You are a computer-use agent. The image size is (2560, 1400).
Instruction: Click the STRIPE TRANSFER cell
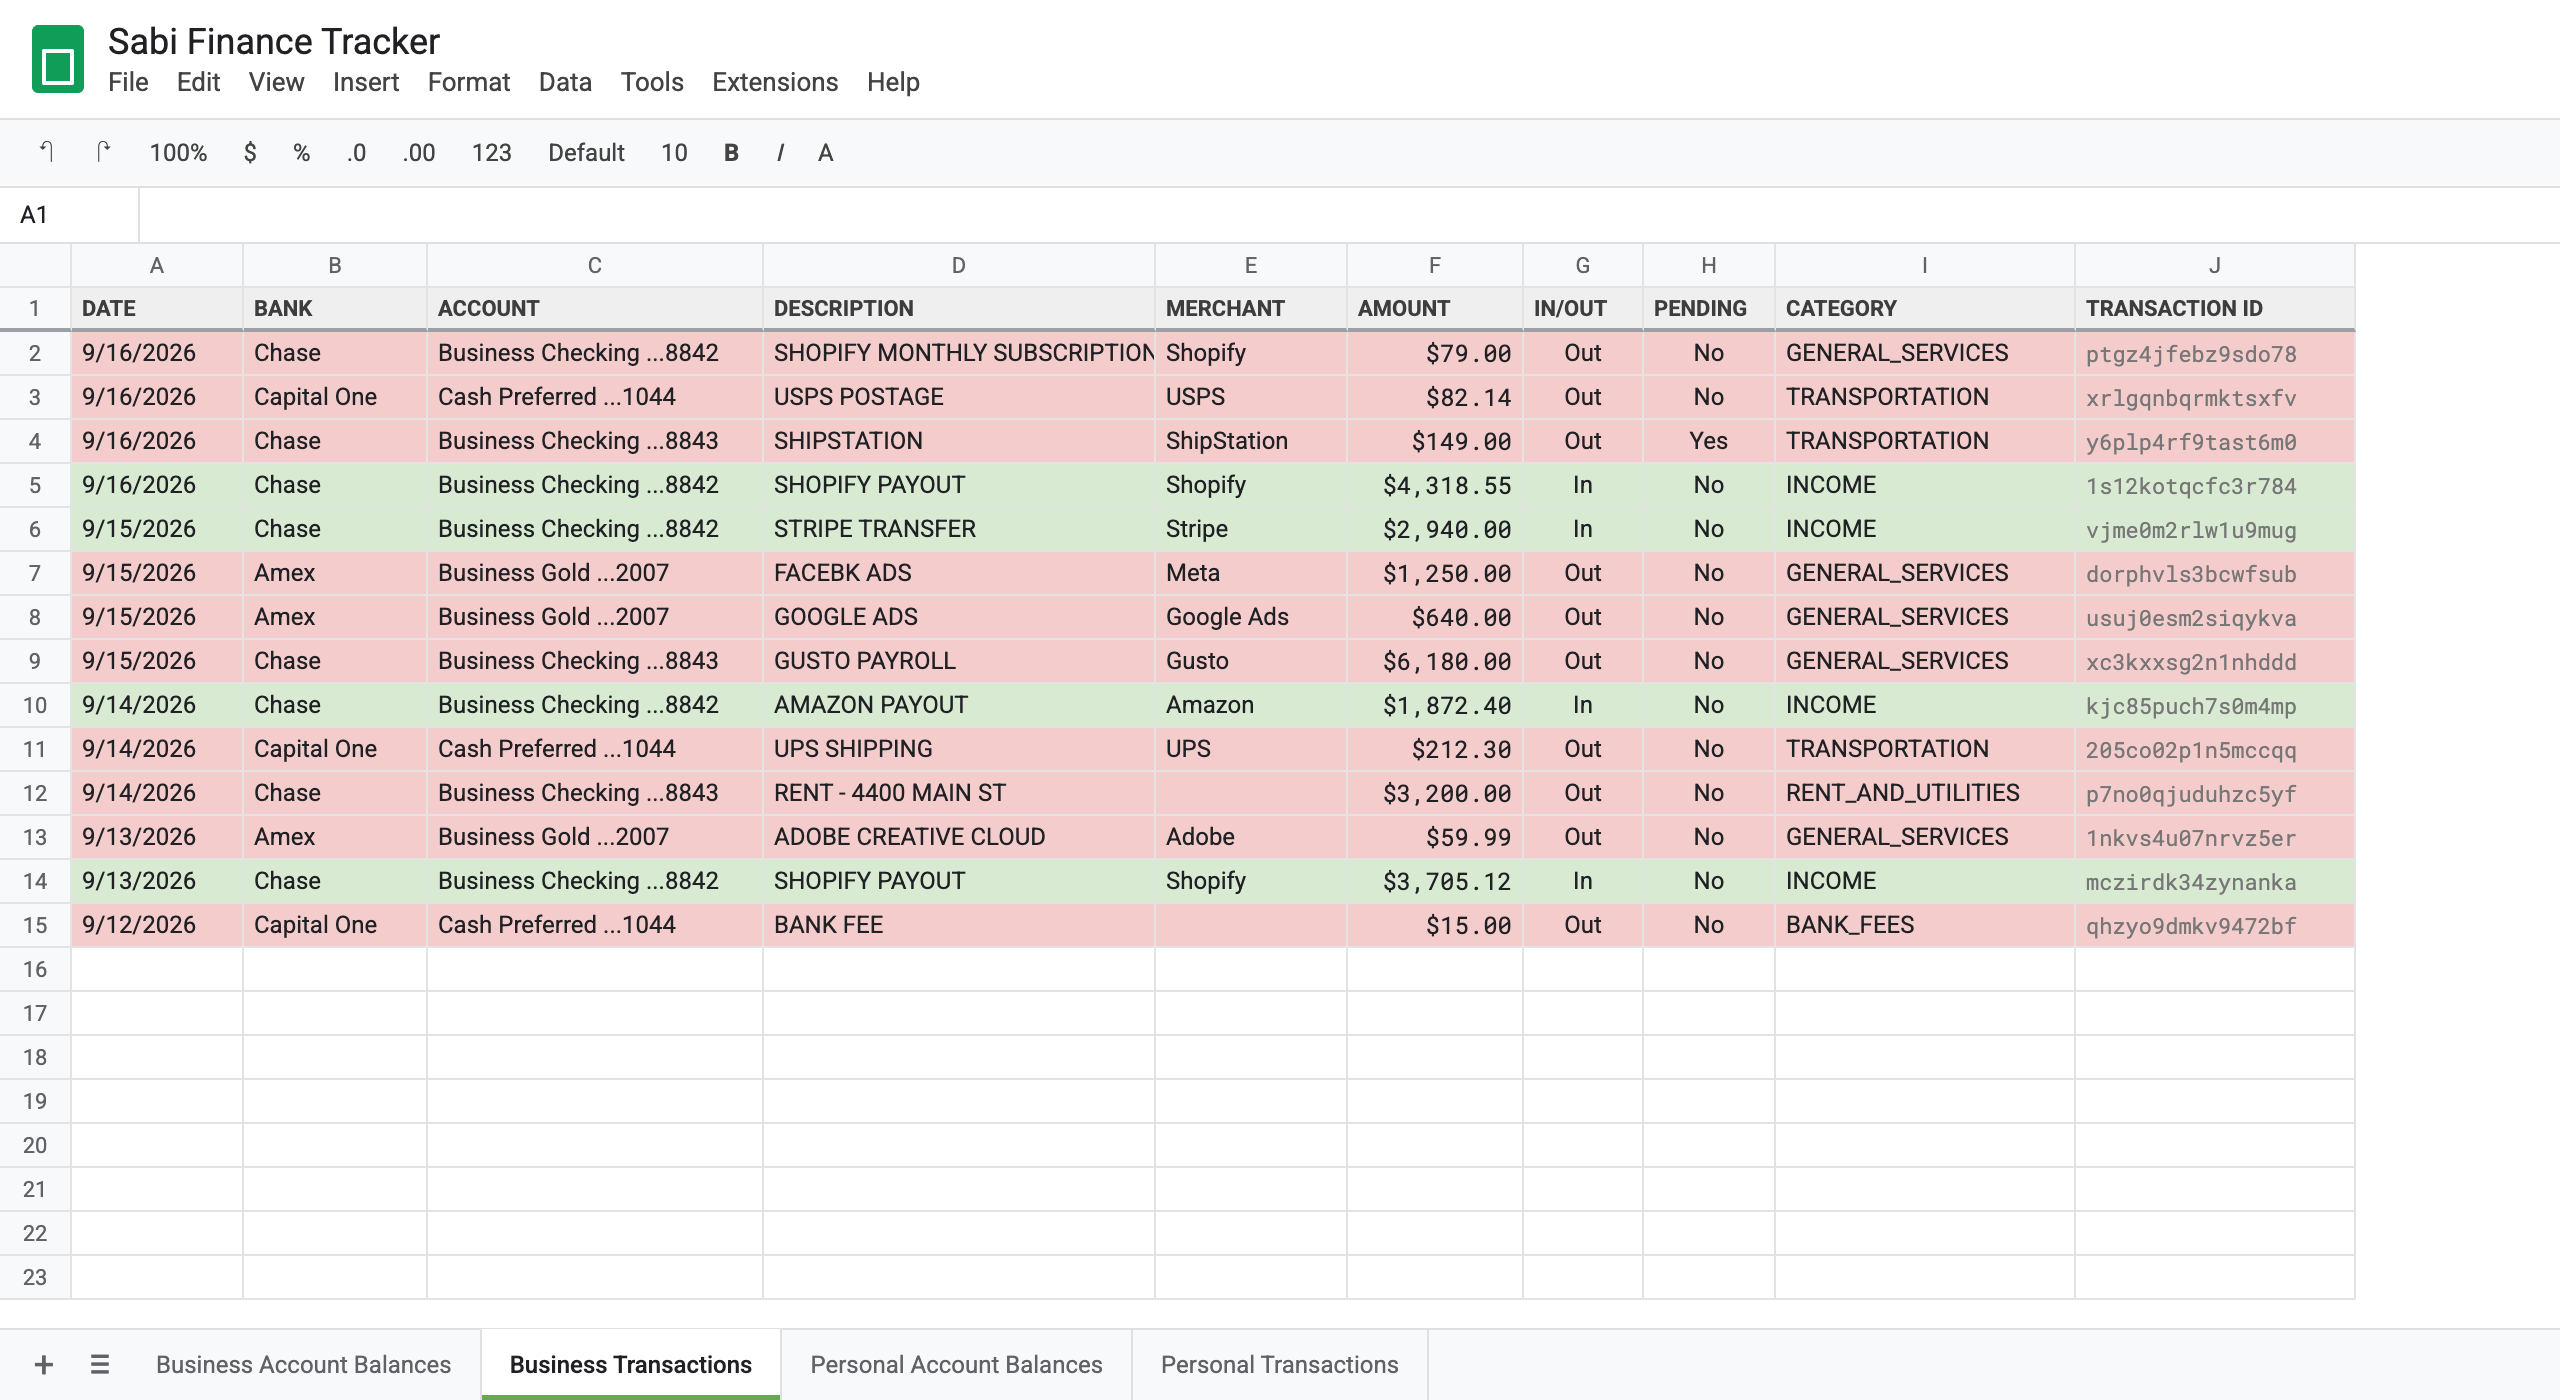tap(959, 529)
